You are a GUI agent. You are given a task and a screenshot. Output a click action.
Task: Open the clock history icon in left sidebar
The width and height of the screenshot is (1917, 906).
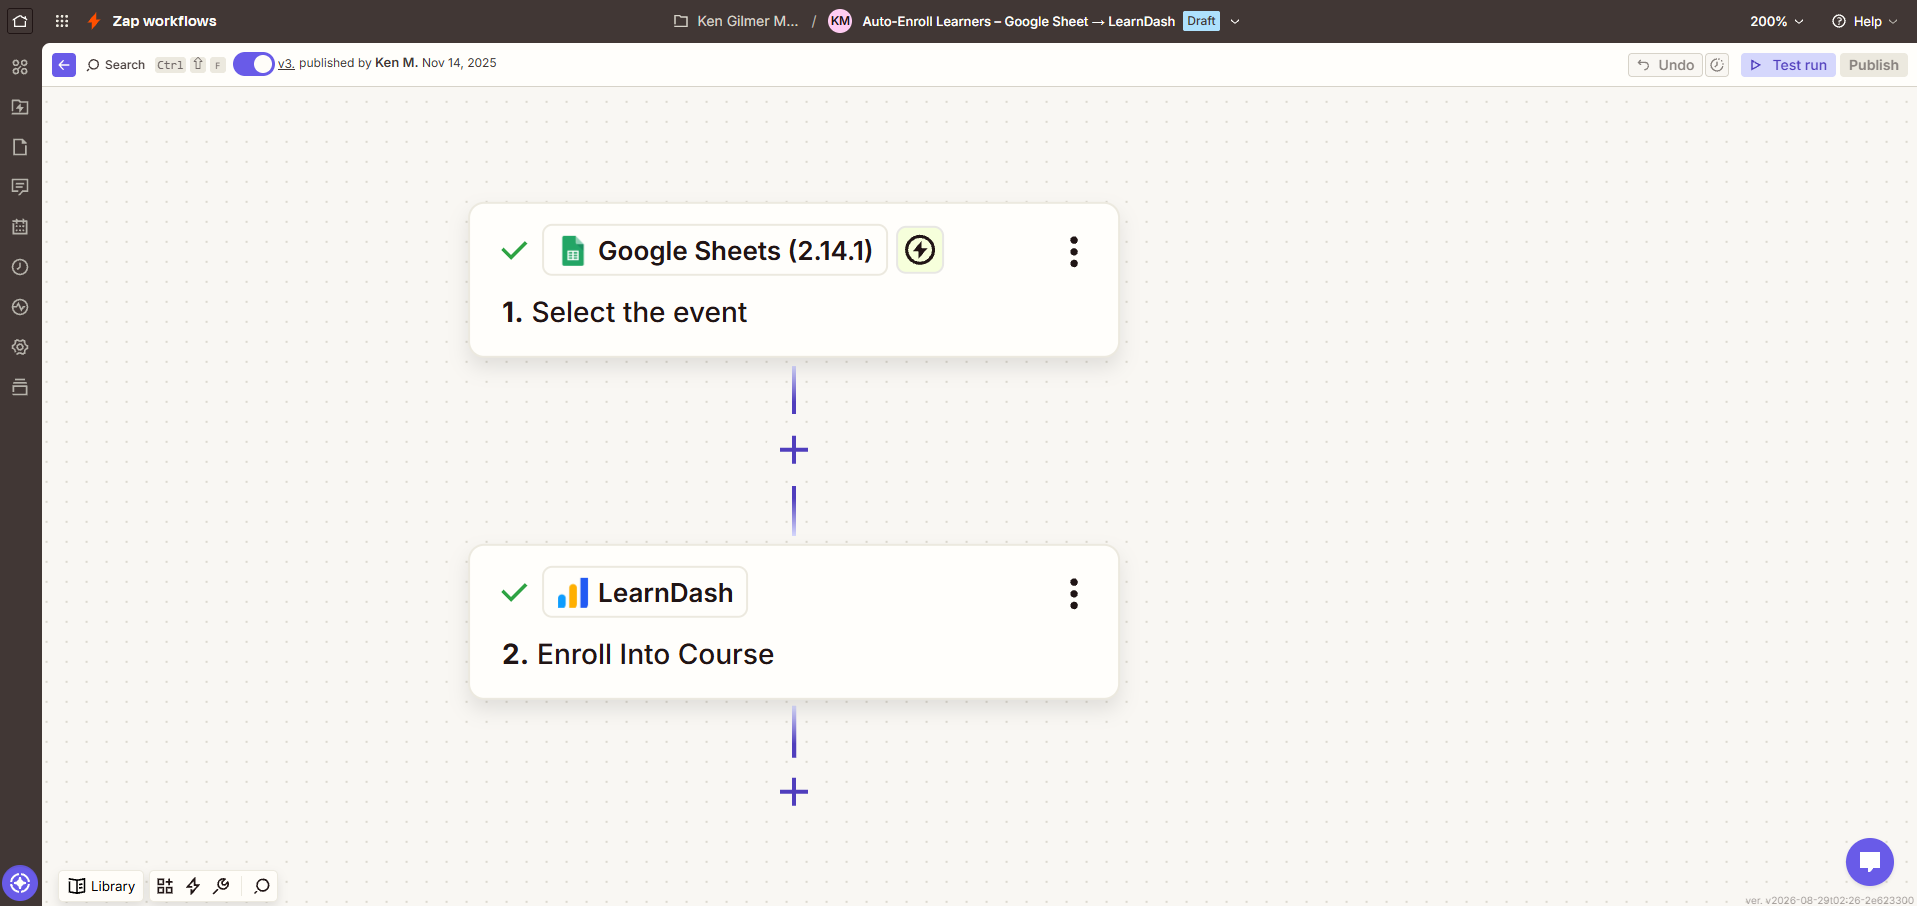pyautogui.click(x=20, y=267)
